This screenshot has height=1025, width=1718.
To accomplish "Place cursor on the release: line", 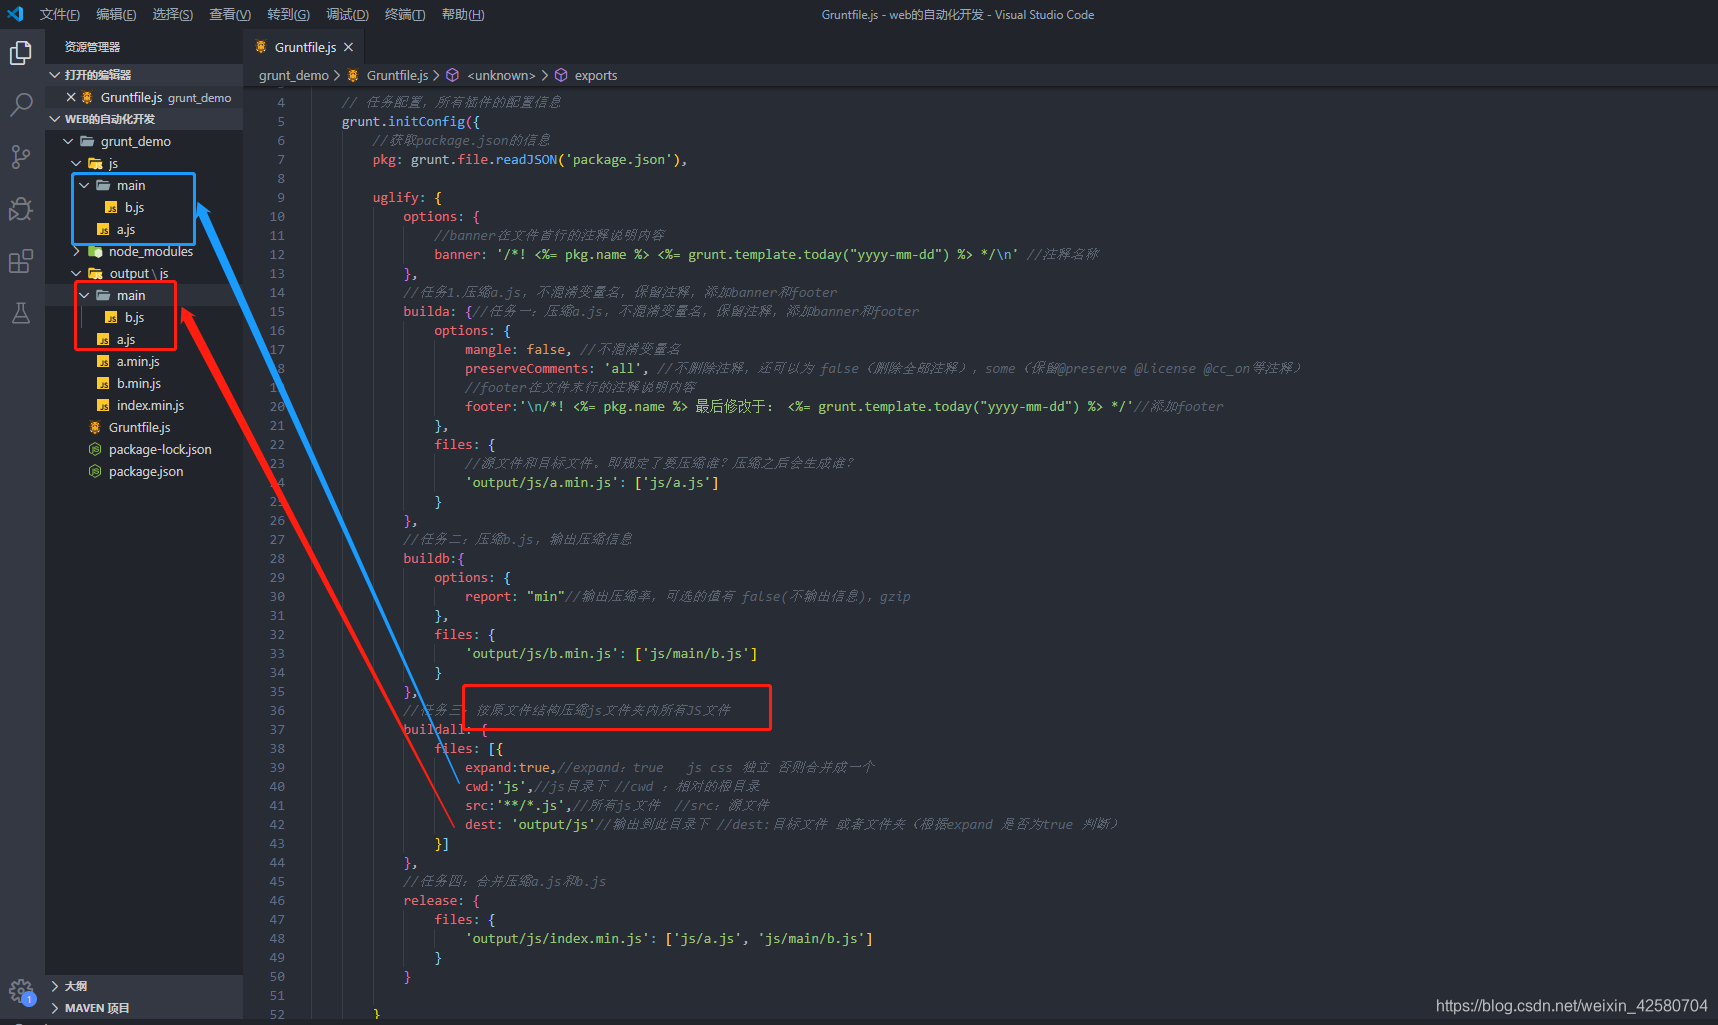I will pyautogui.click(x=441, y=900).
